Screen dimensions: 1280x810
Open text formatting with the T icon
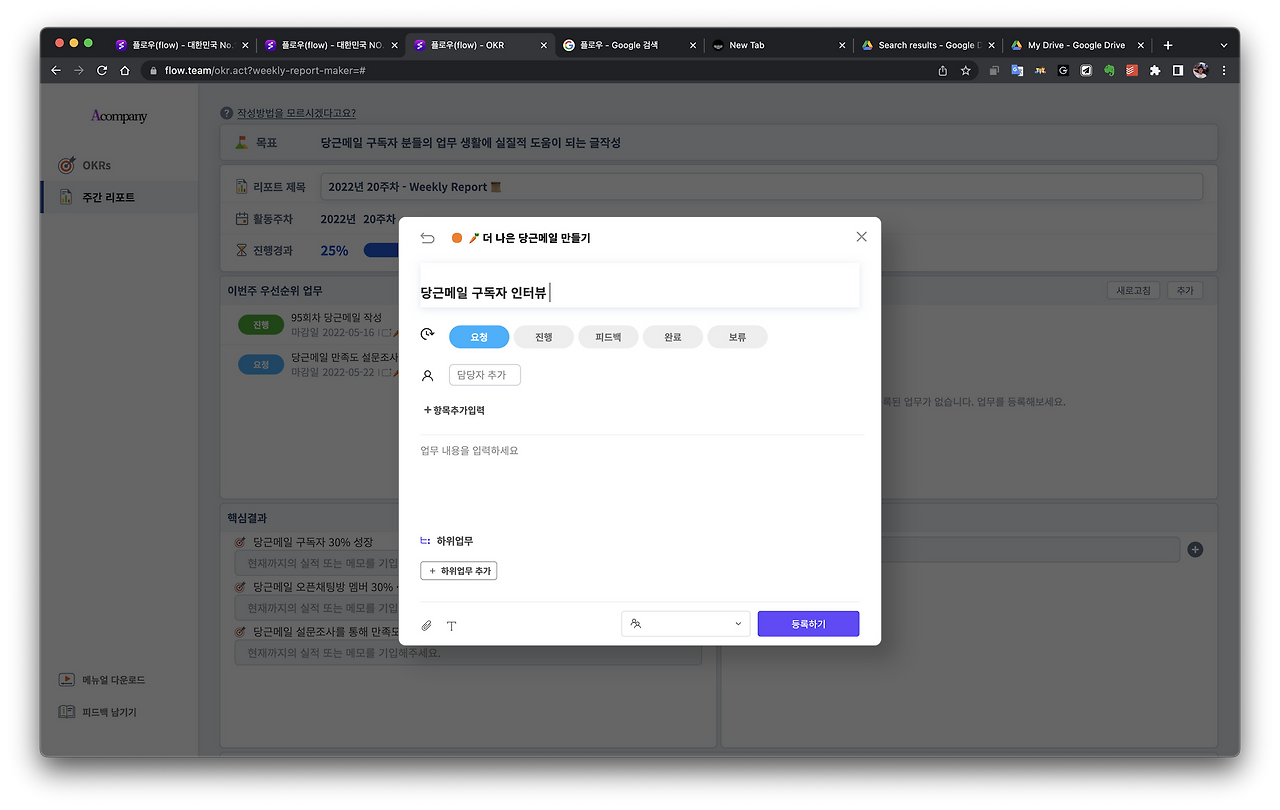451,626
